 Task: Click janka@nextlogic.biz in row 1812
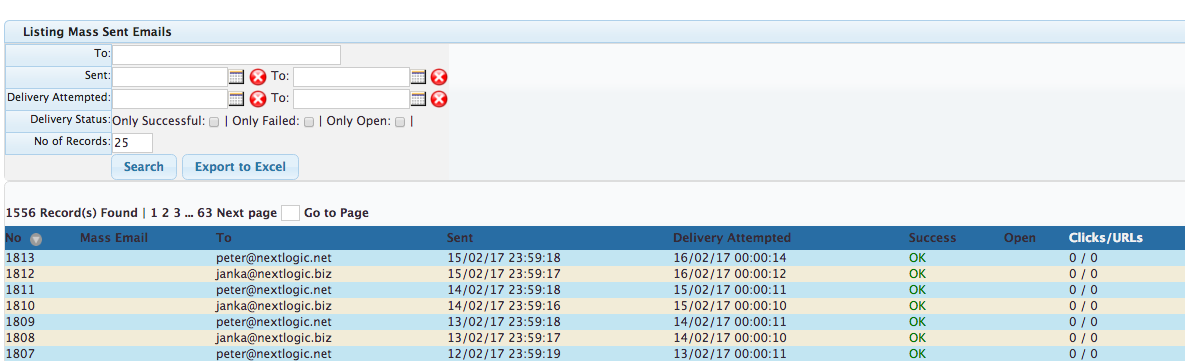pyautogui.click(x=274, y=273)
